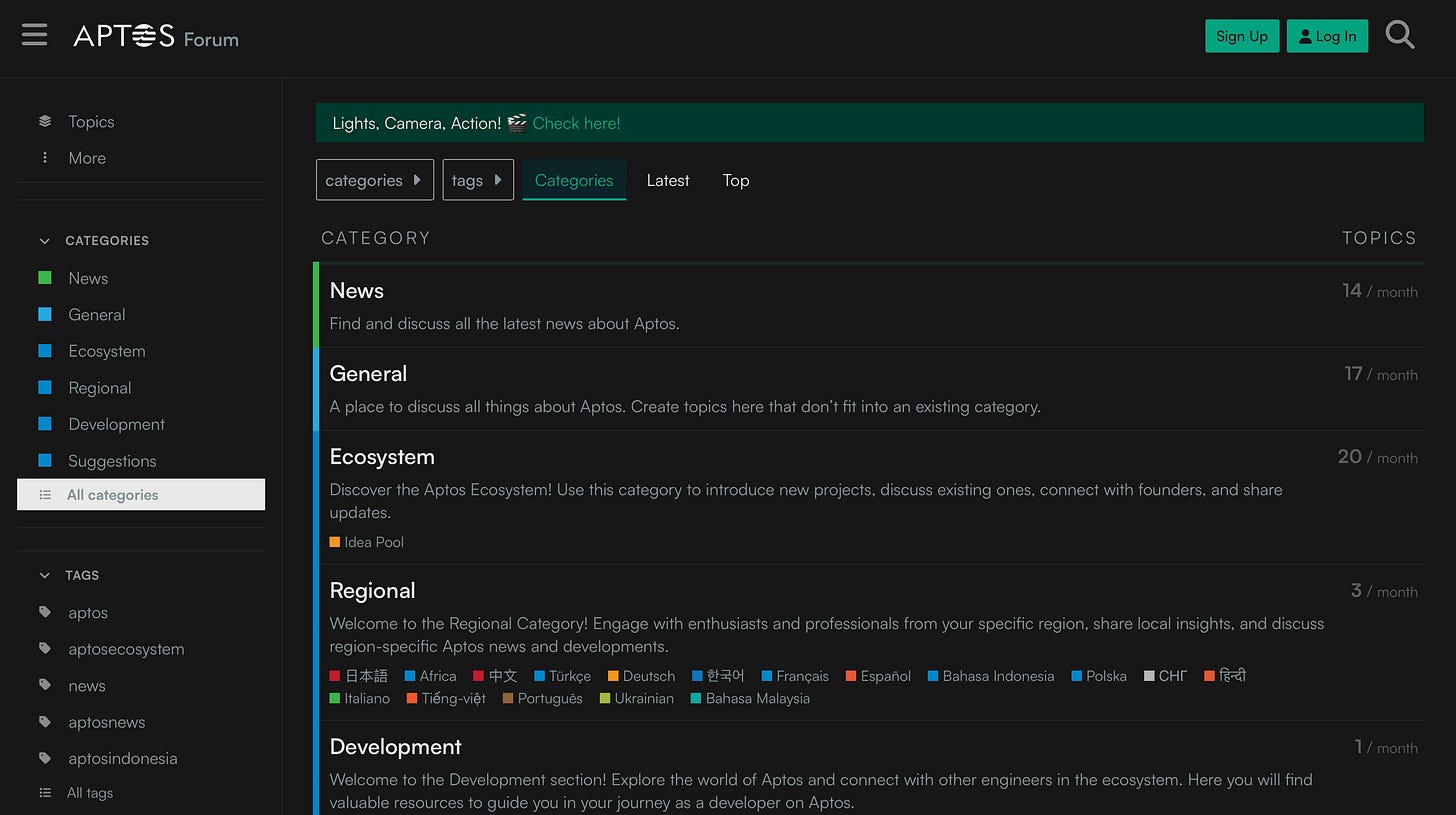Open the 日本語 regional subcategory
The height and width of the screenshot is (815, 1456).
358,676
